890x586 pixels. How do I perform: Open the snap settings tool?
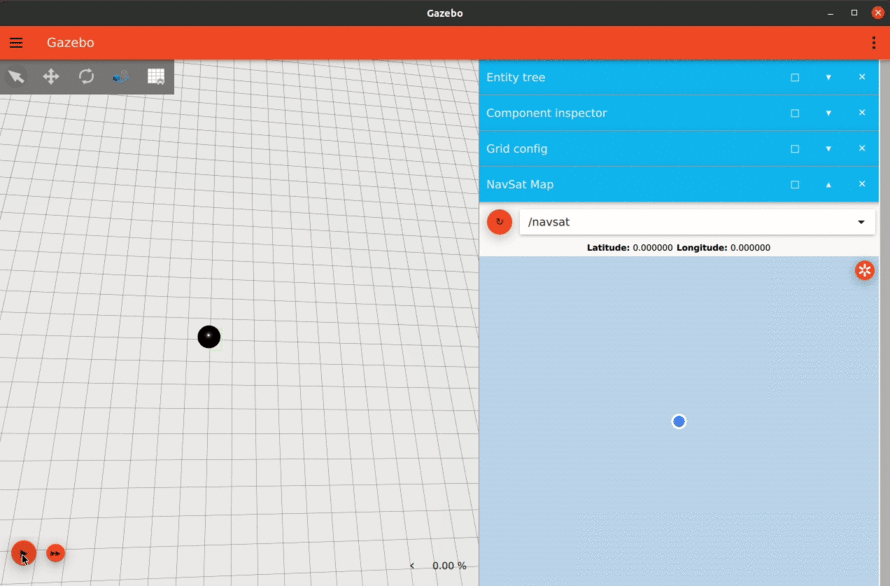point(121,77)
